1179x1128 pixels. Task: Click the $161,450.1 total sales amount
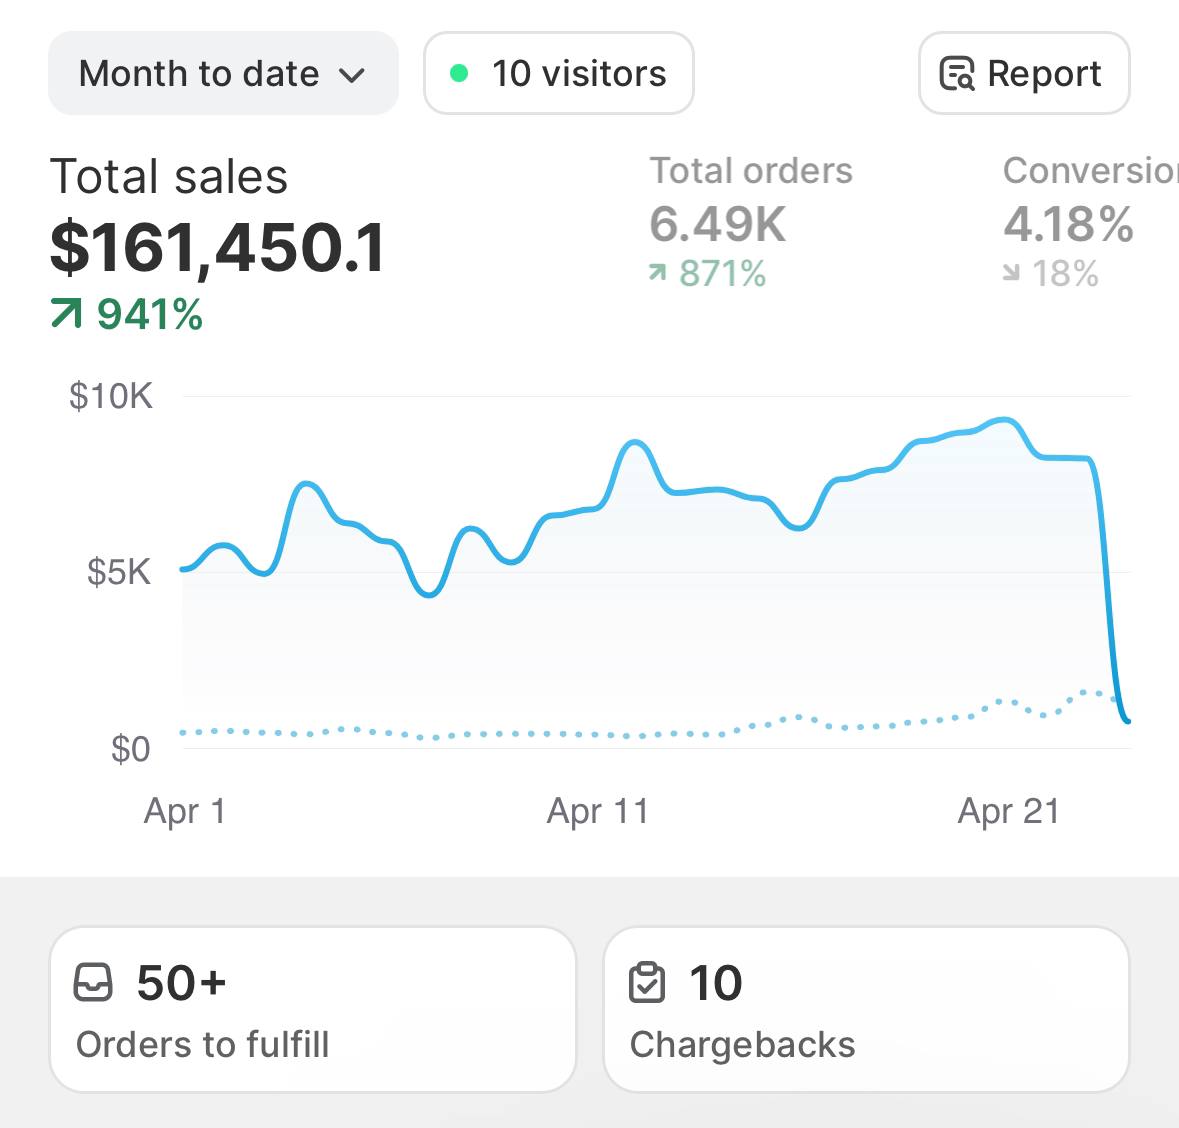[x=217, y=247]
